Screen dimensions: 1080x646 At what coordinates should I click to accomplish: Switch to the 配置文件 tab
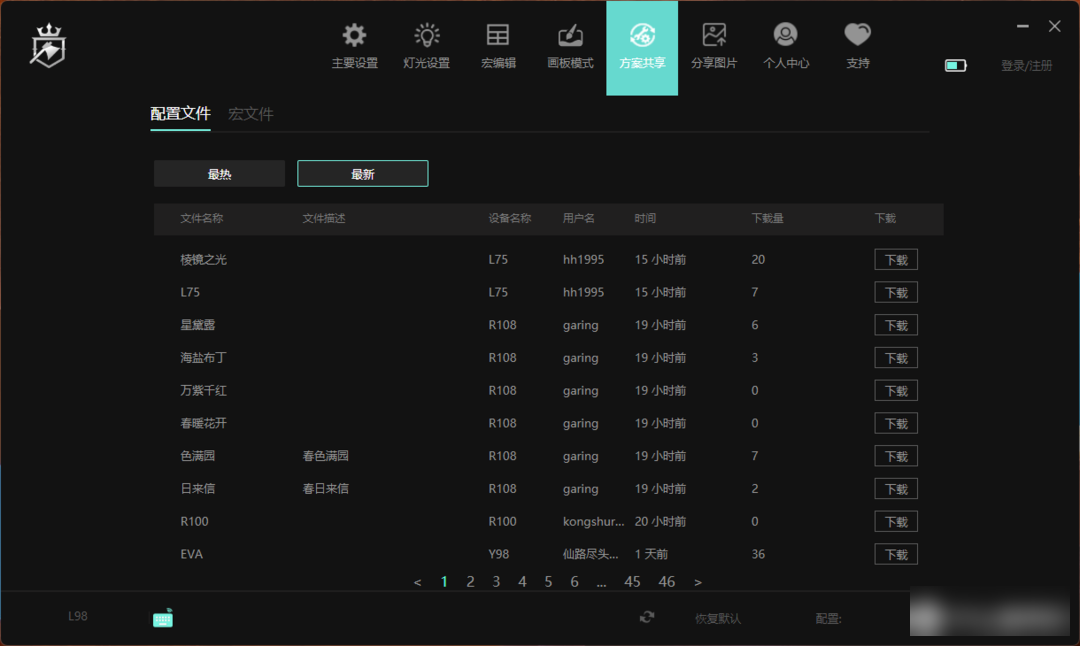pos(180,114)
